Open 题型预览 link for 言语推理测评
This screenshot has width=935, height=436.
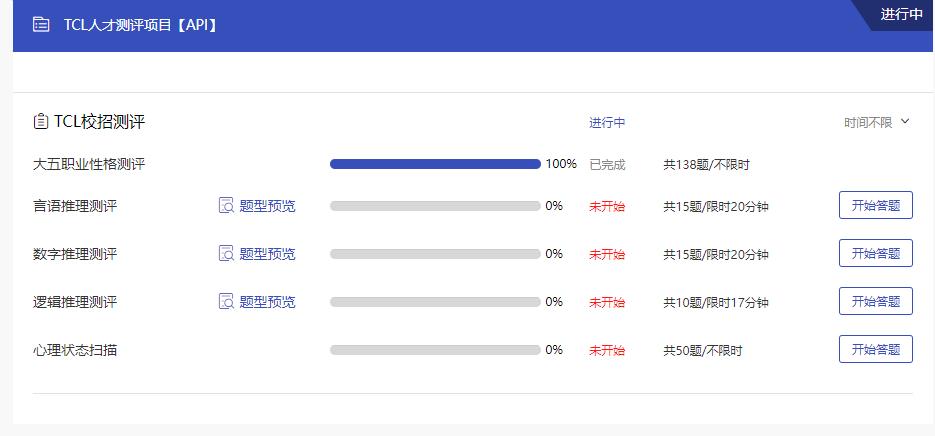267,206
